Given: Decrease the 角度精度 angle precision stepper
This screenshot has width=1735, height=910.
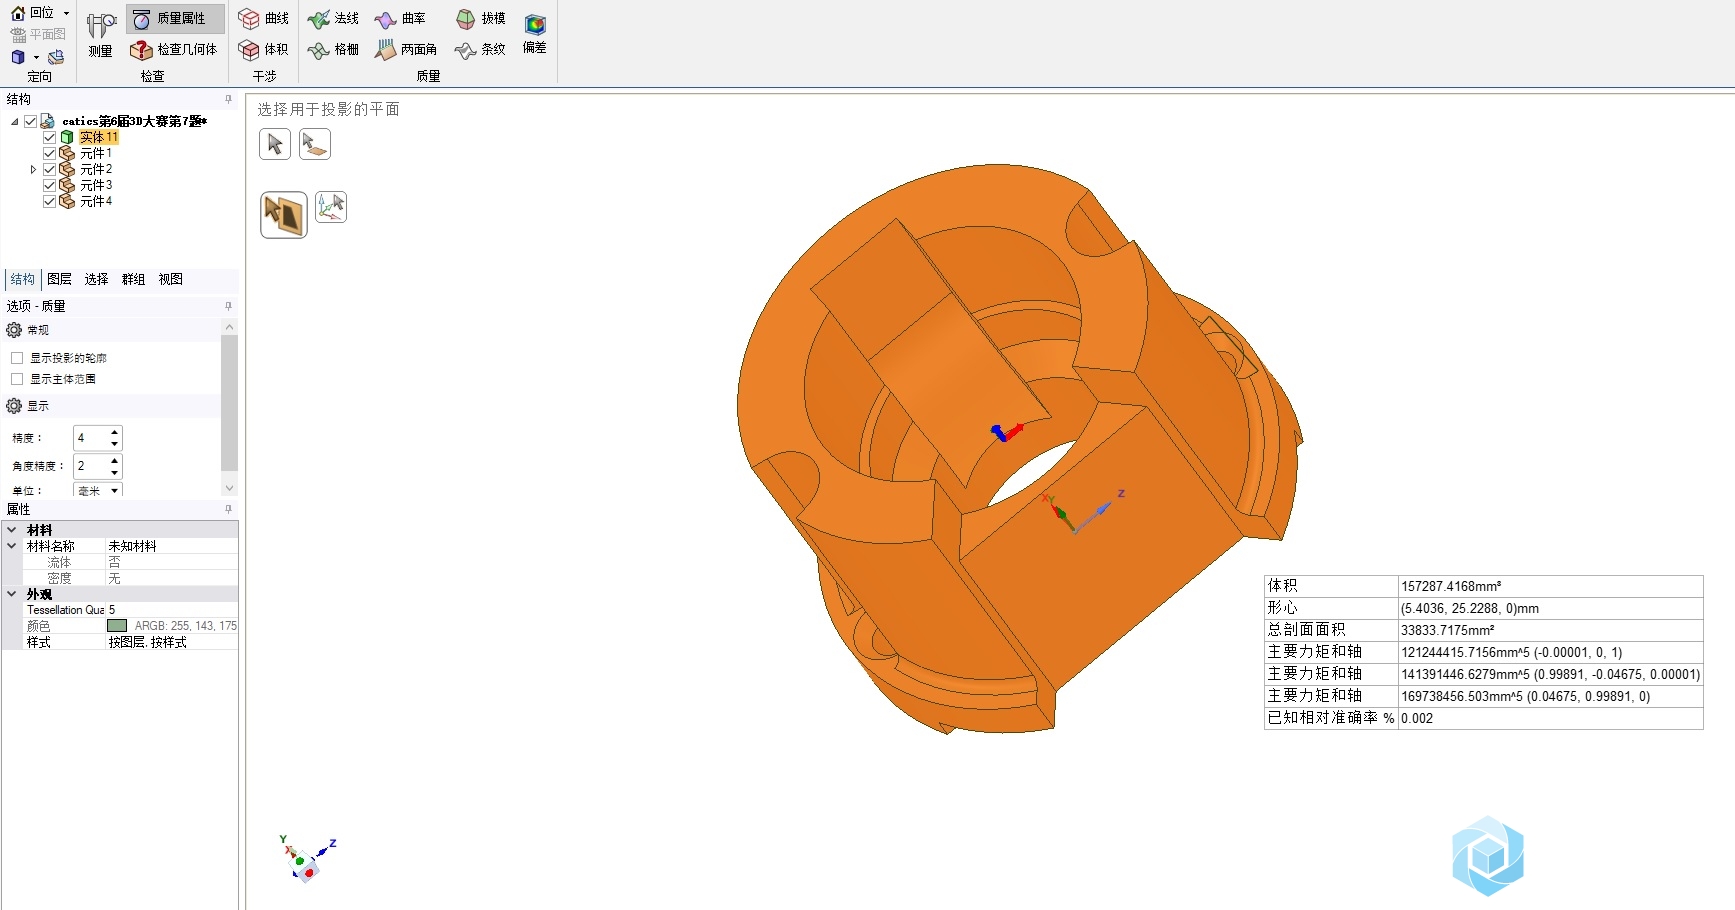Looking at the screenshot, I should (x=115, y=472).
